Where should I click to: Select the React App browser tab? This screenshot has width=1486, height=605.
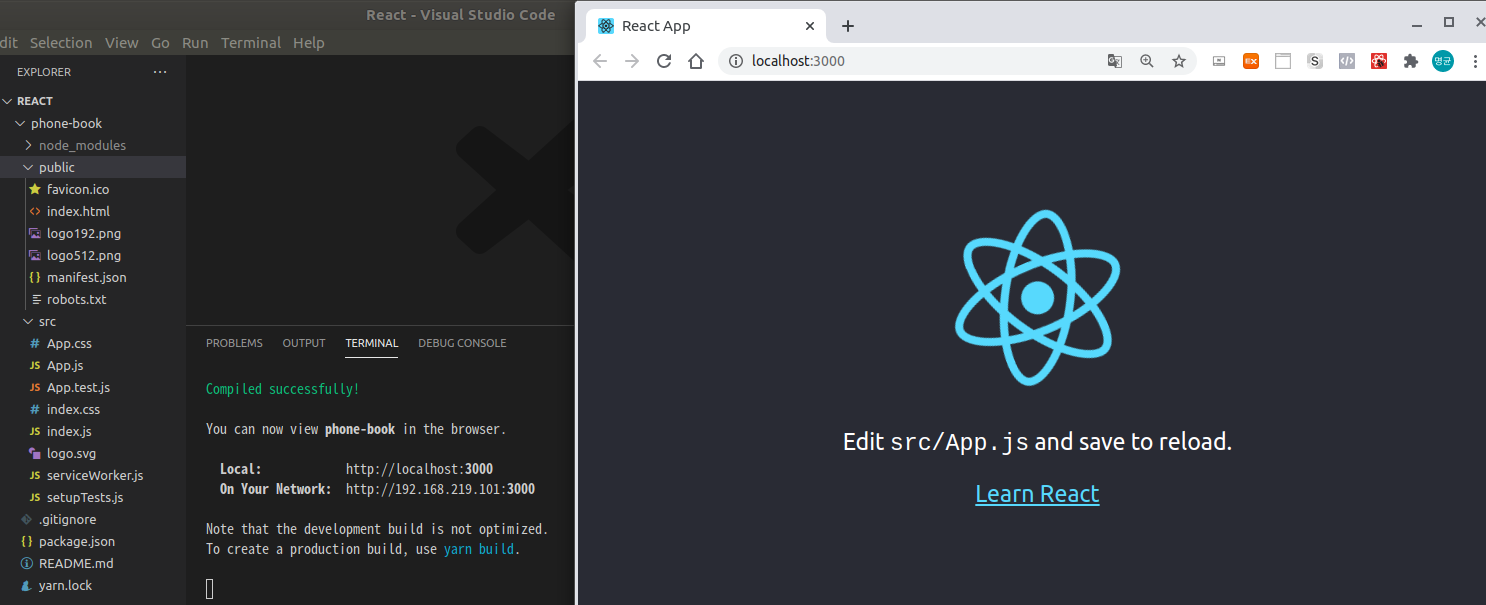click(704, 26)
